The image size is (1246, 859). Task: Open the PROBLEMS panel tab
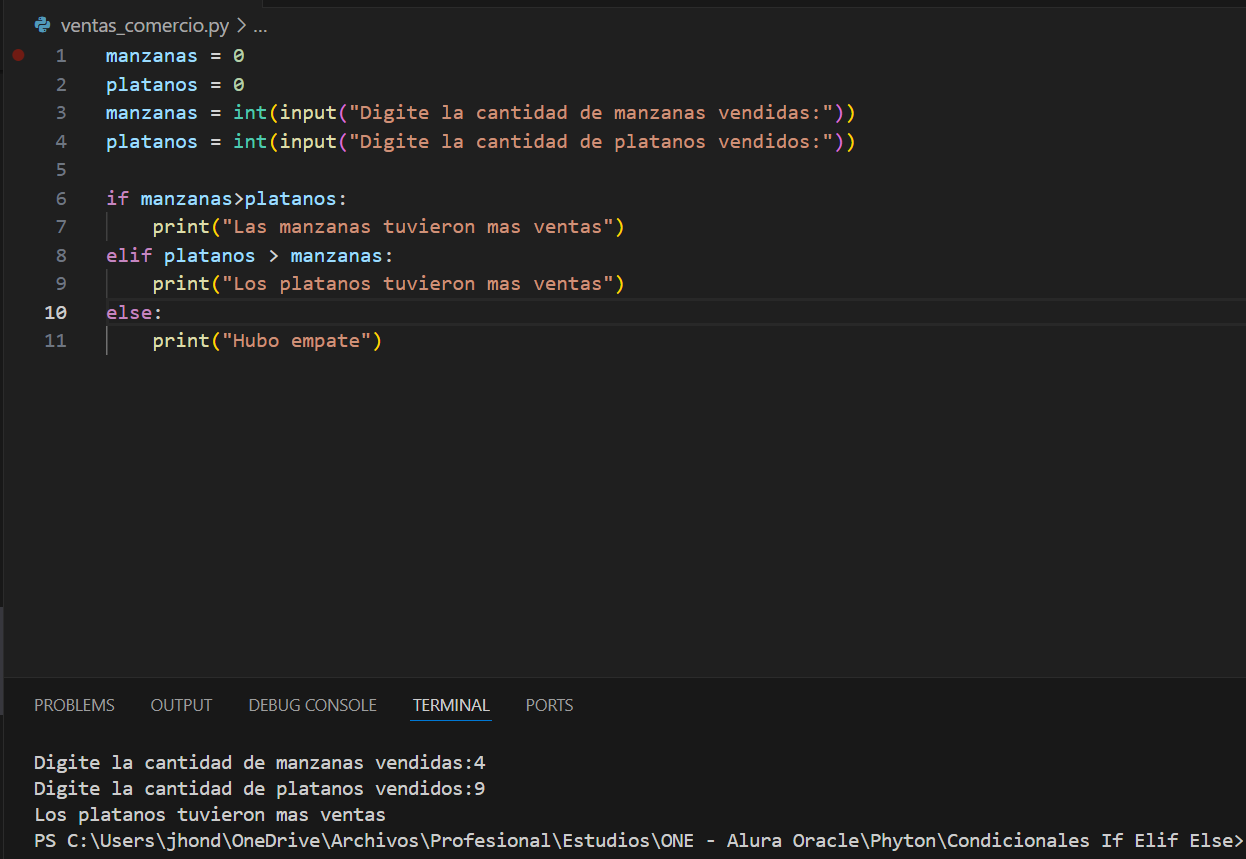click(x=74, y=705)
